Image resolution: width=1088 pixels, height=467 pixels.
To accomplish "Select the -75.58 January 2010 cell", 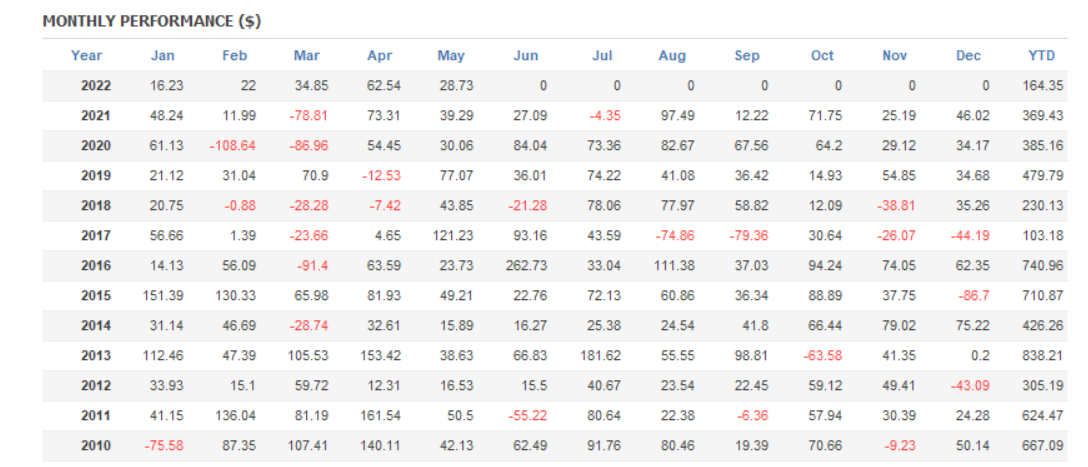I will pyautogui.click(x=160, y=446).
